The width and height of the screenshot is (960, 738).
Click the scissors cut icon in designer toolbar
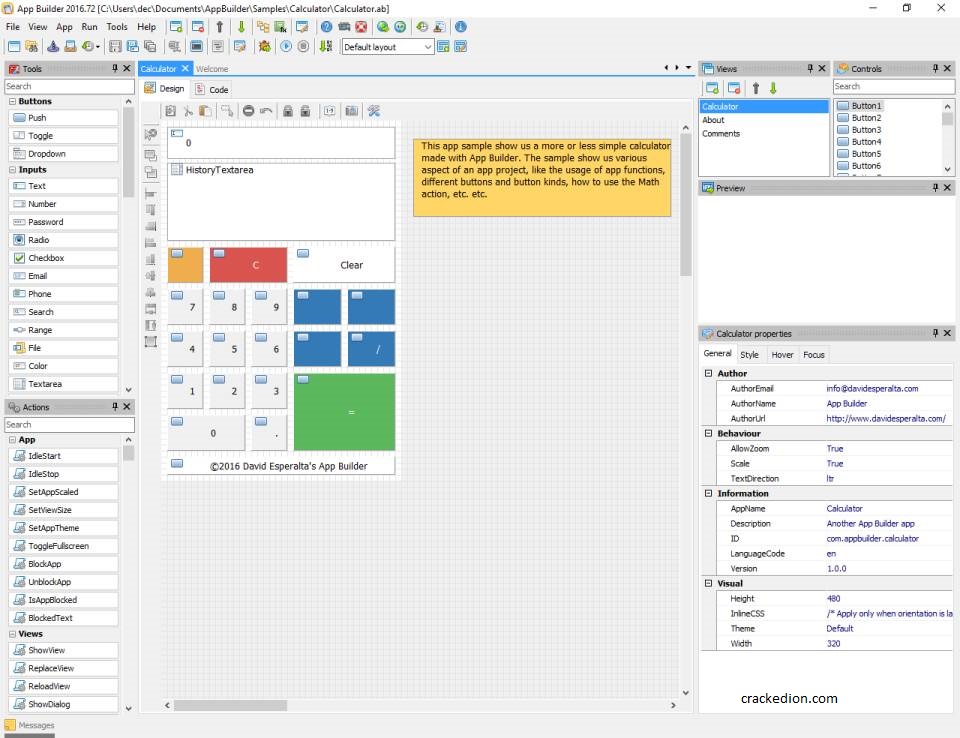(x=188, y=111)
